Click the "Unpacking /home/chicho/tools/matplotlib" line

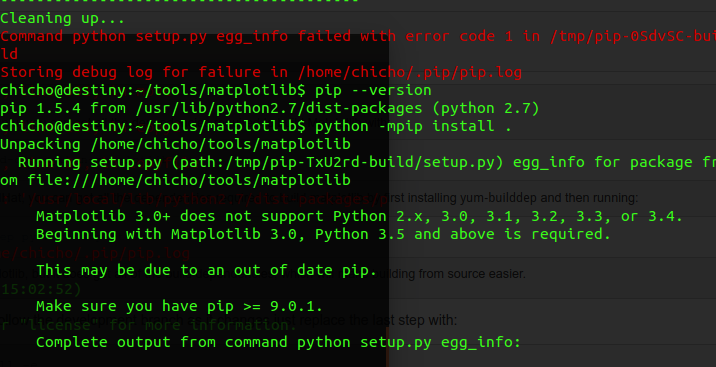click(x=175, y=144)
